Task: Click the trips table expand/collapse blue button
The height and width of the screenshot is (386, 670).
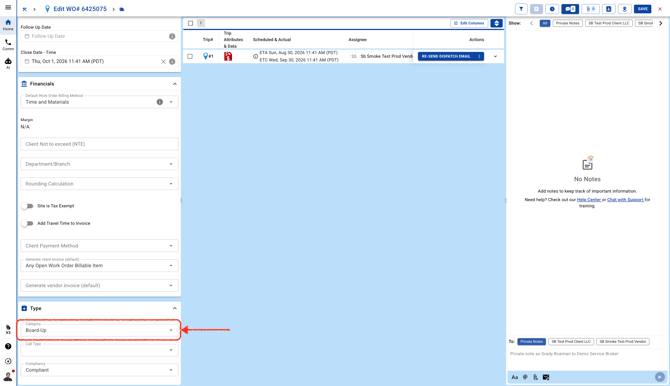Action: tap(496, 23)
